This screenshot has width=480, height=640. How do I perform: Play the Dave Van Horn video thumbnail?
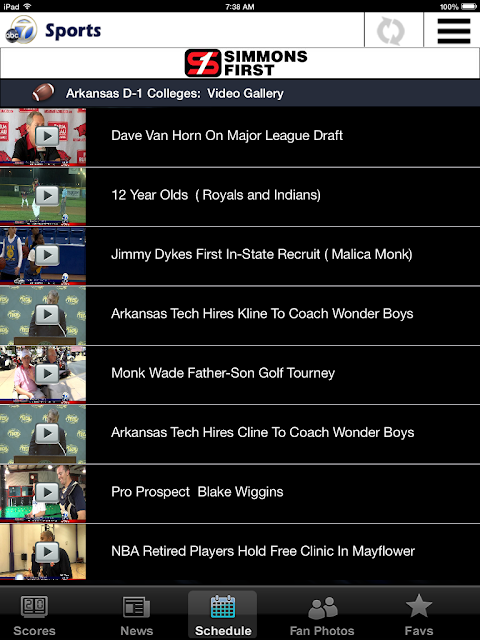[43, 137]
